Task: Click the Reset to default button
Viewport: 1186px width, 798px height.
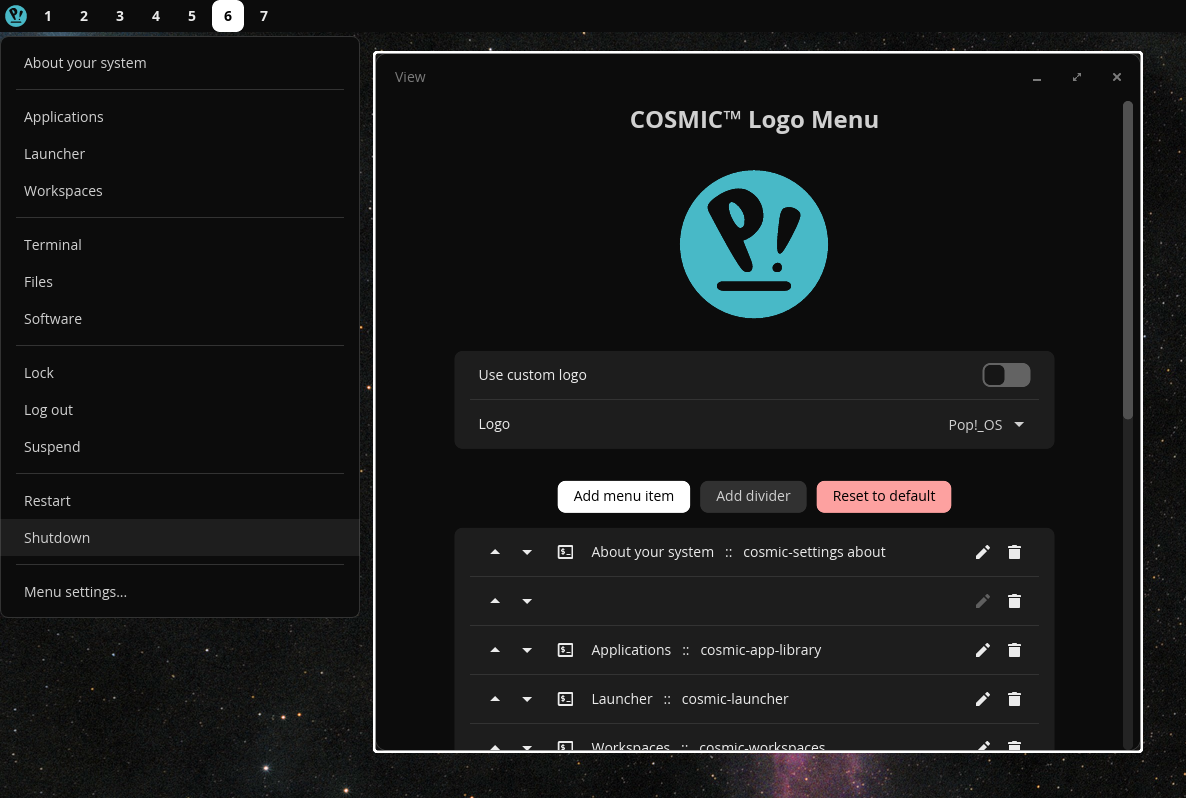Action: pyautogui.click(x=883, y=496)
